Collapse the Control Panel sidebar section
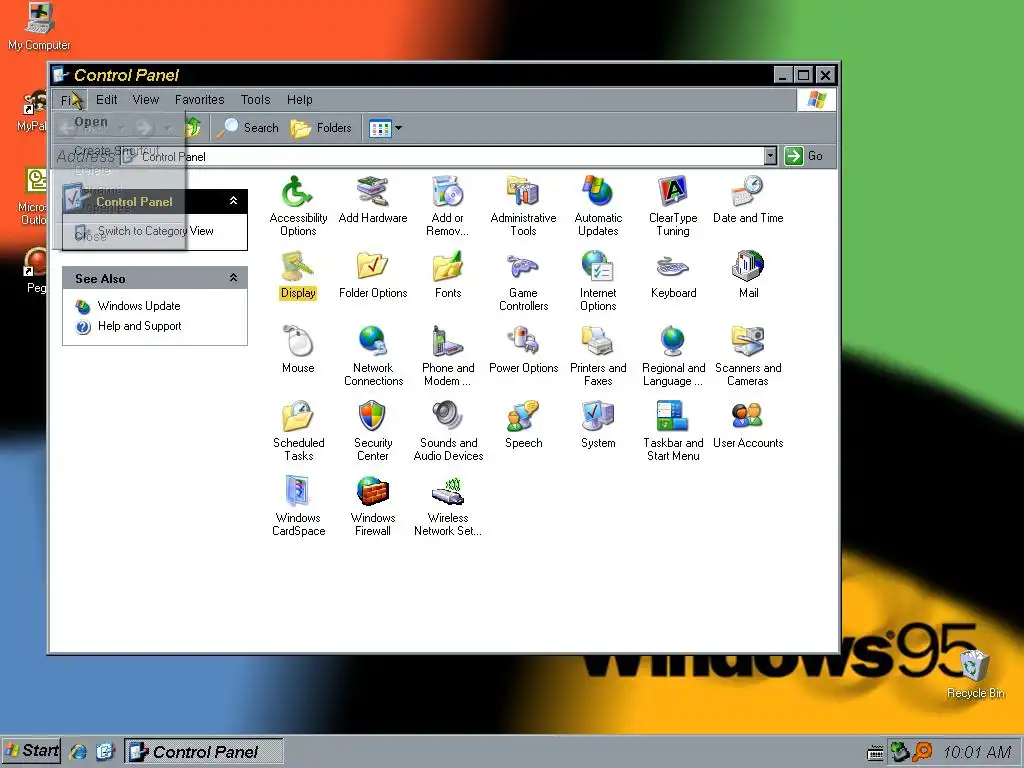The width and height of the screenshot is (1024, 768). [x=233, y=201]
